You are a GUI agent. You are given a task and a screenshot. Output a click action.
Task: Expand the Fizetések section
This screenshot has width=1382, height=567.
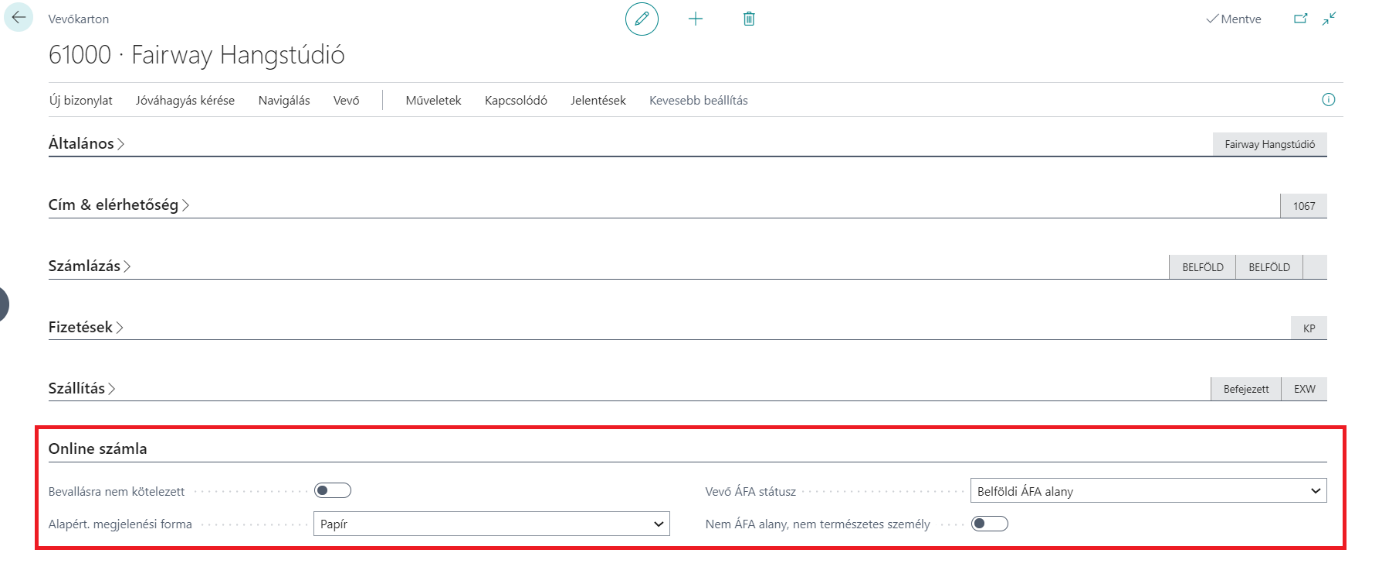pyautogui.click(x=86, y=327)
